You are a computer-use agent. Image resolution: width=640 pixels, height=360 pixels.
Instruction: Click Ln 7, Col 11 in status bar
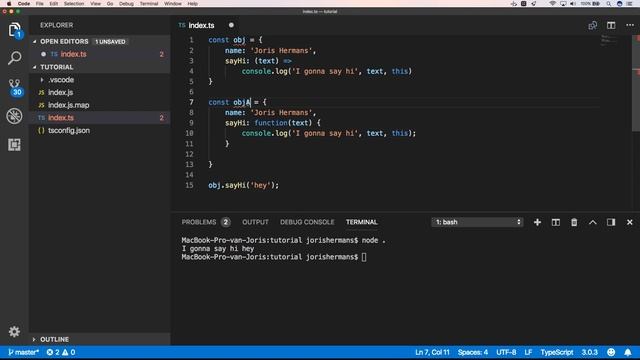coord(432,352)
